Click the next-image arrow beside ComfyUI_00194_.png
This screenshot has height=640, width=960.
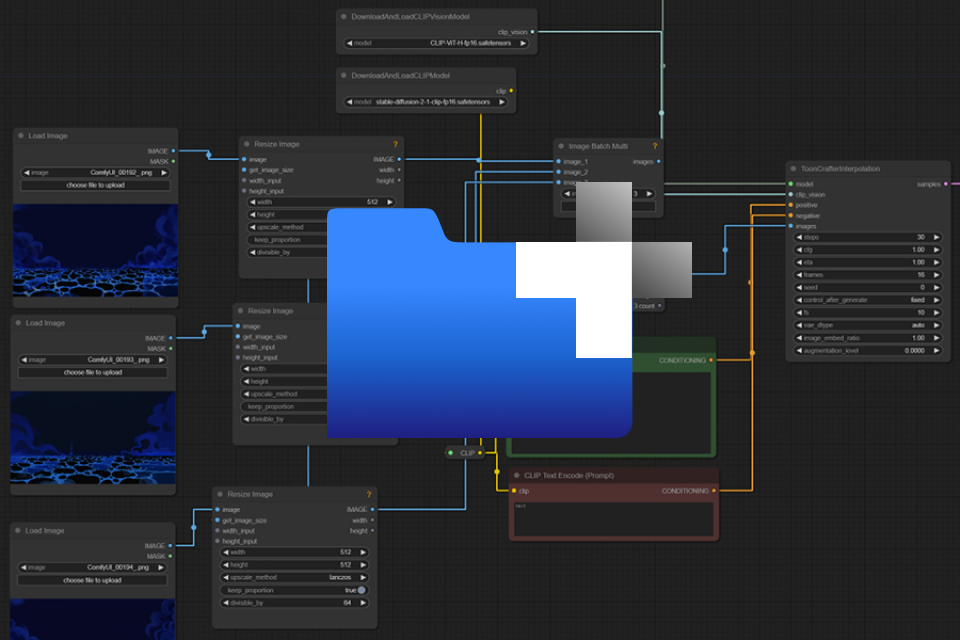161,567
